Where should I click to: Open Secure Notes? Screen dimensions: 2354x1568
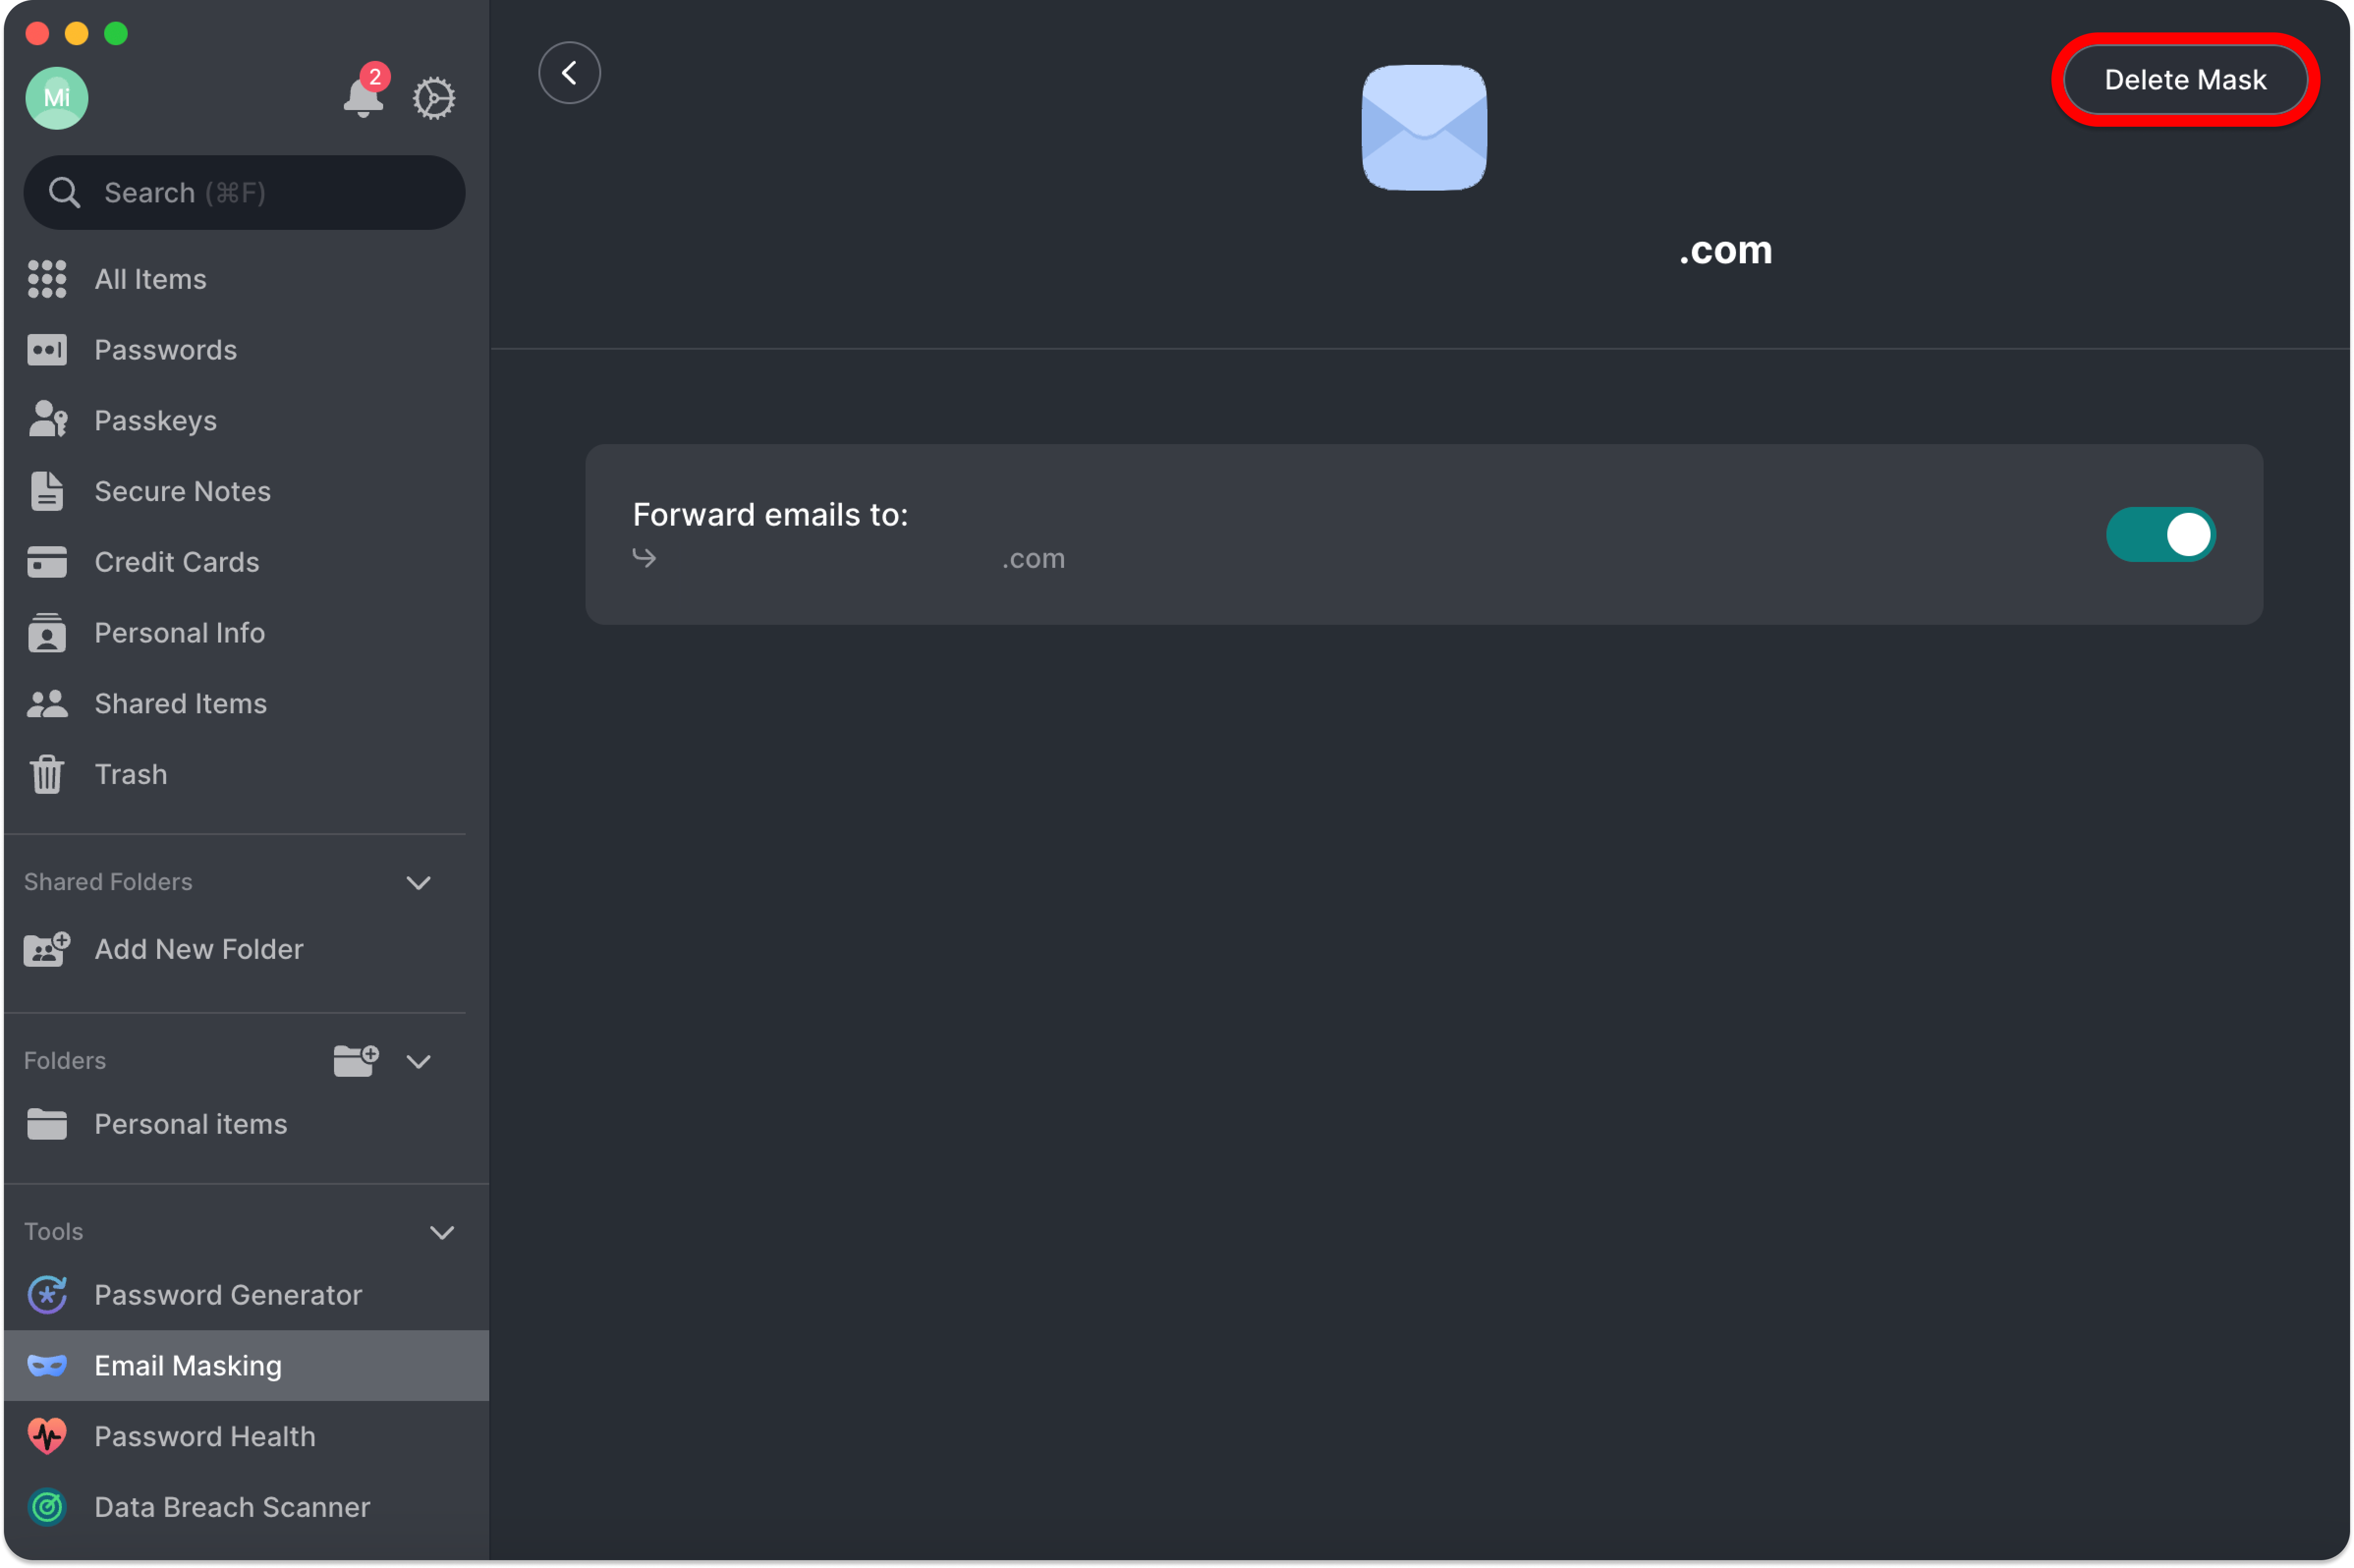(183, 491)
